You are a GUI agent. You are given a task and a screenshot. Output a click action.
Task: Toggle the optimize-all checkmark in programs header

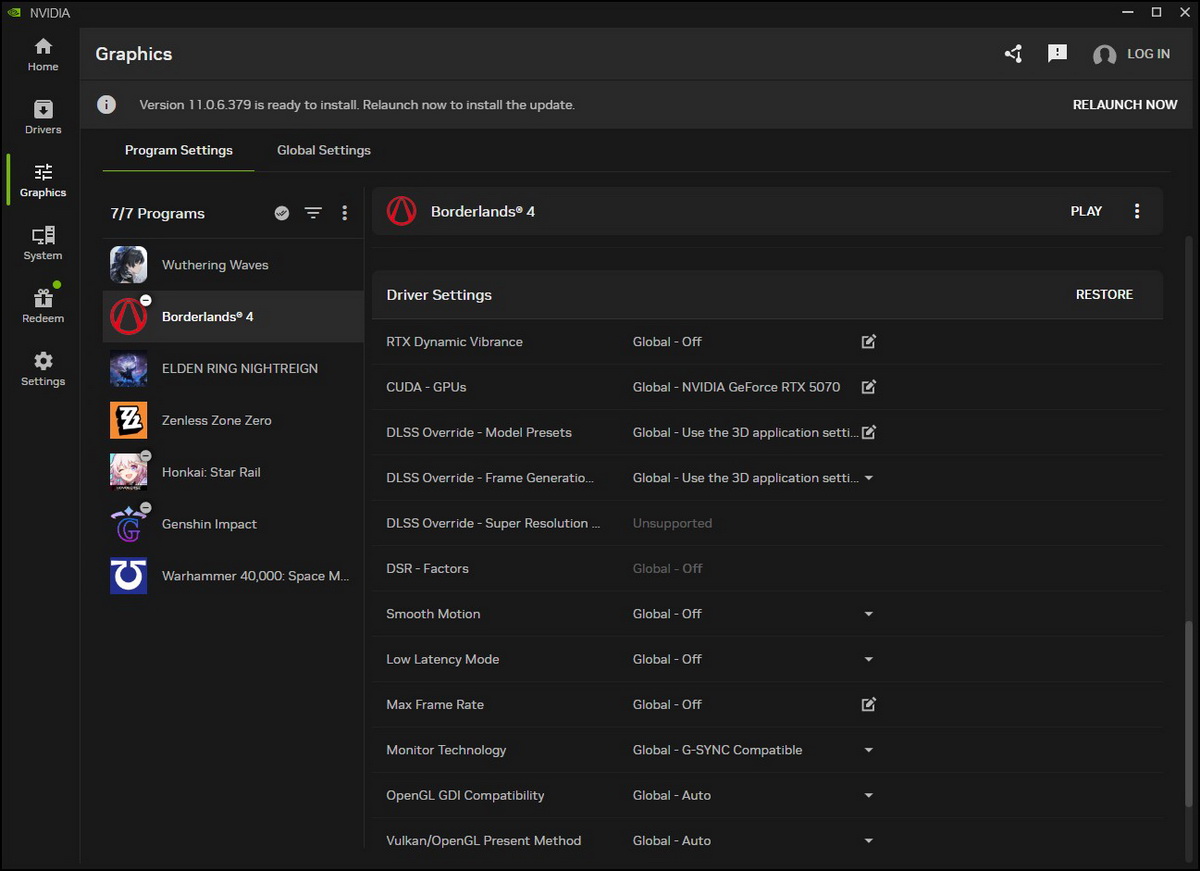point(282,213)
